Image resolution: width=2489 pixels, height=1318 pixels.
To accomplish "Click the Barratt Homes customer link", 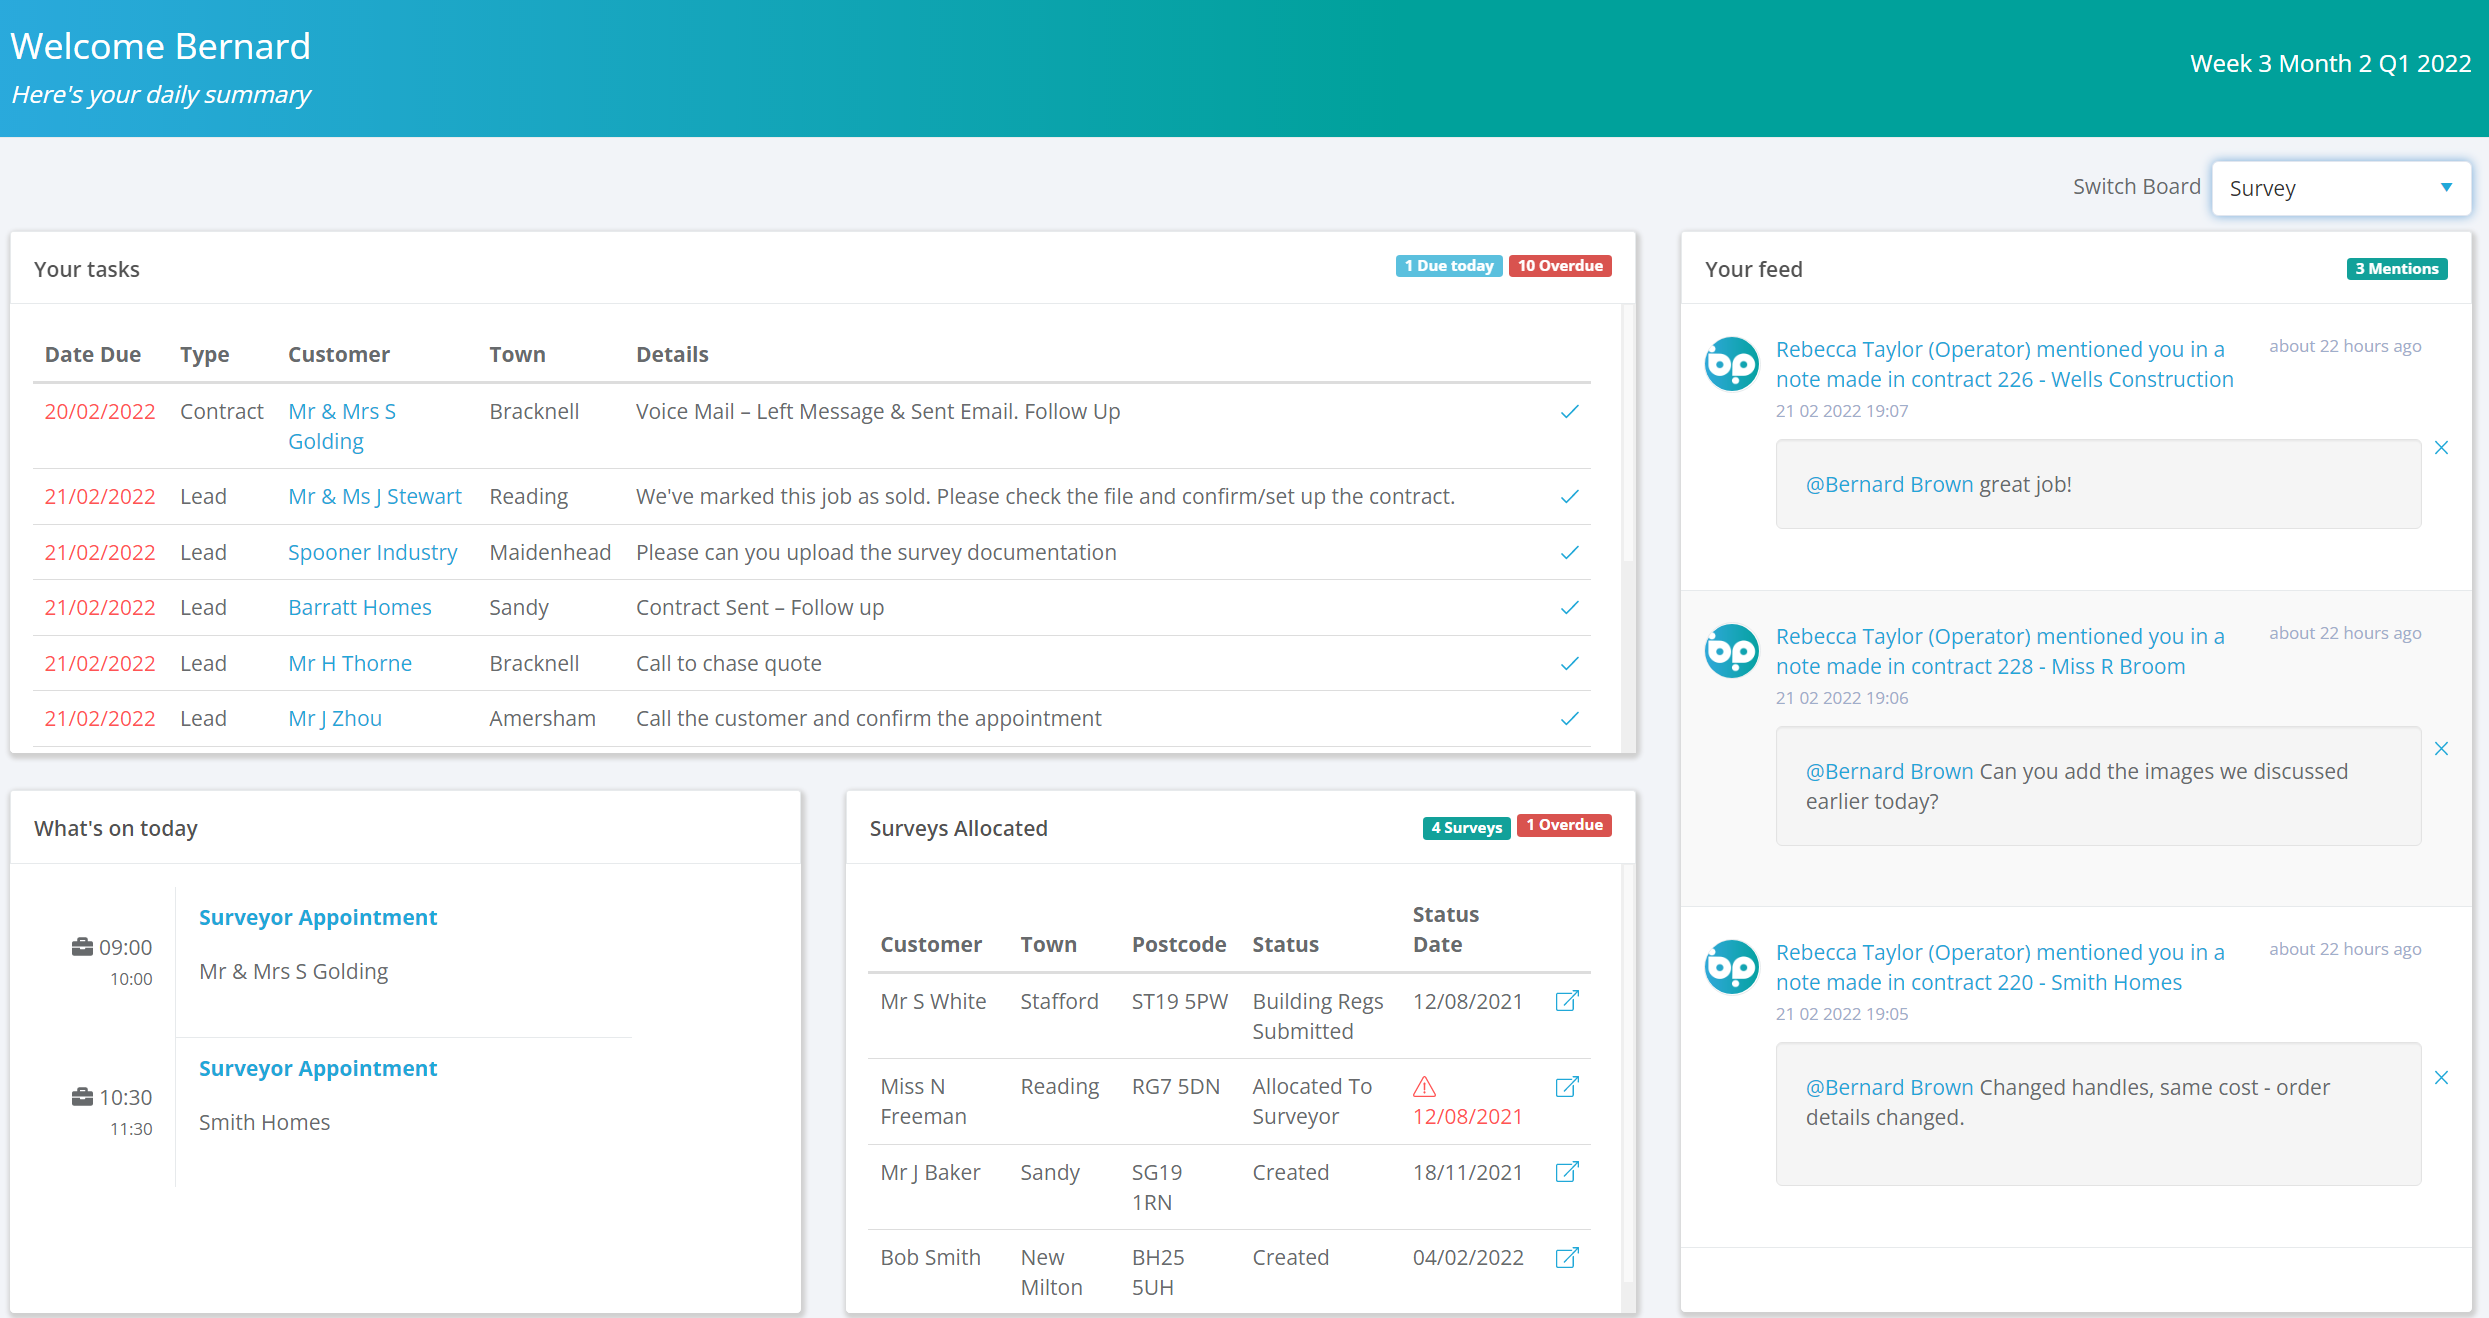I will click(359, 607).
